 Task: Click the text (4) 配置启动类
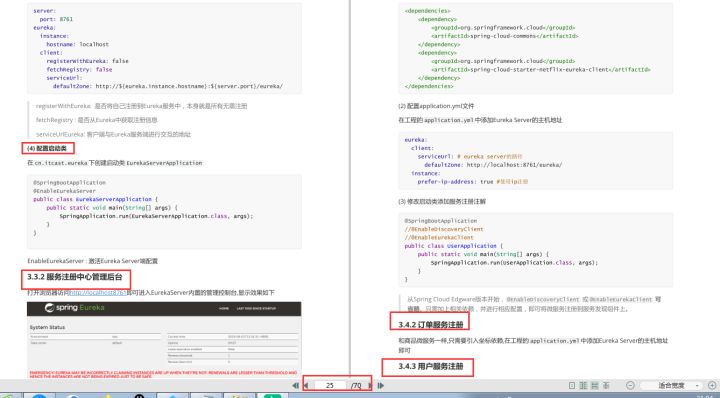pos(47,148)
